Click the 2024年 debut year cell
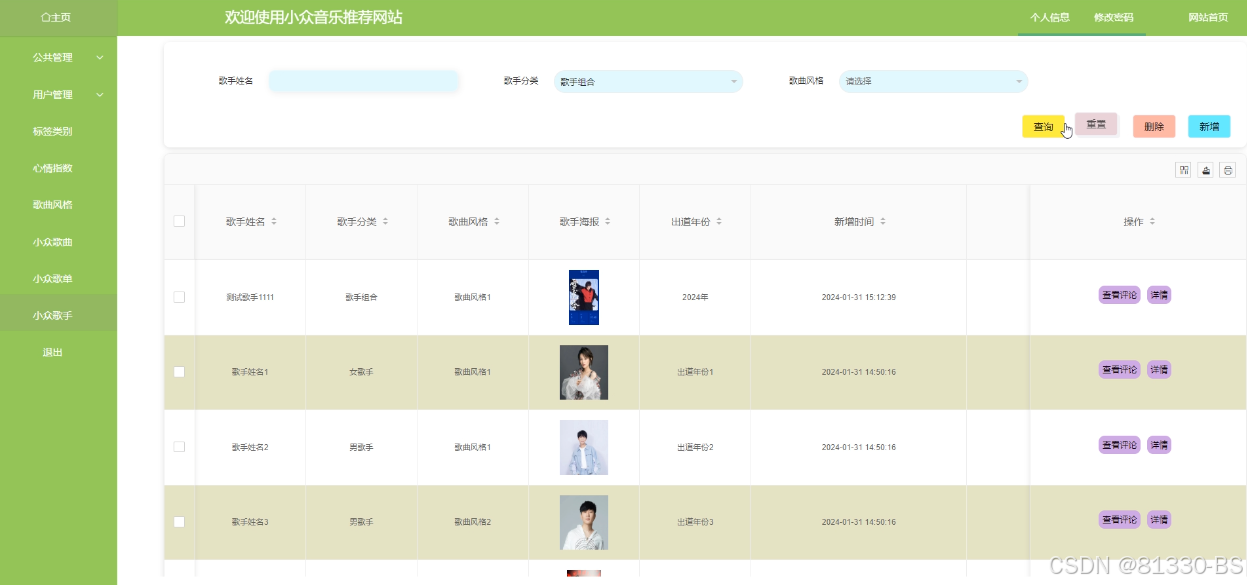The width and height of the screenshot is (1247, 585). point(695,297)
